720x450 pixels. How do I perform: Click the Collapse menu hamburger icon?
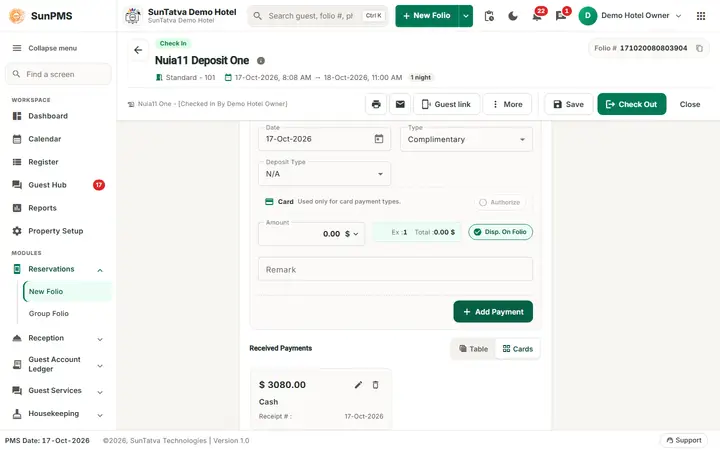click(17, 48)
